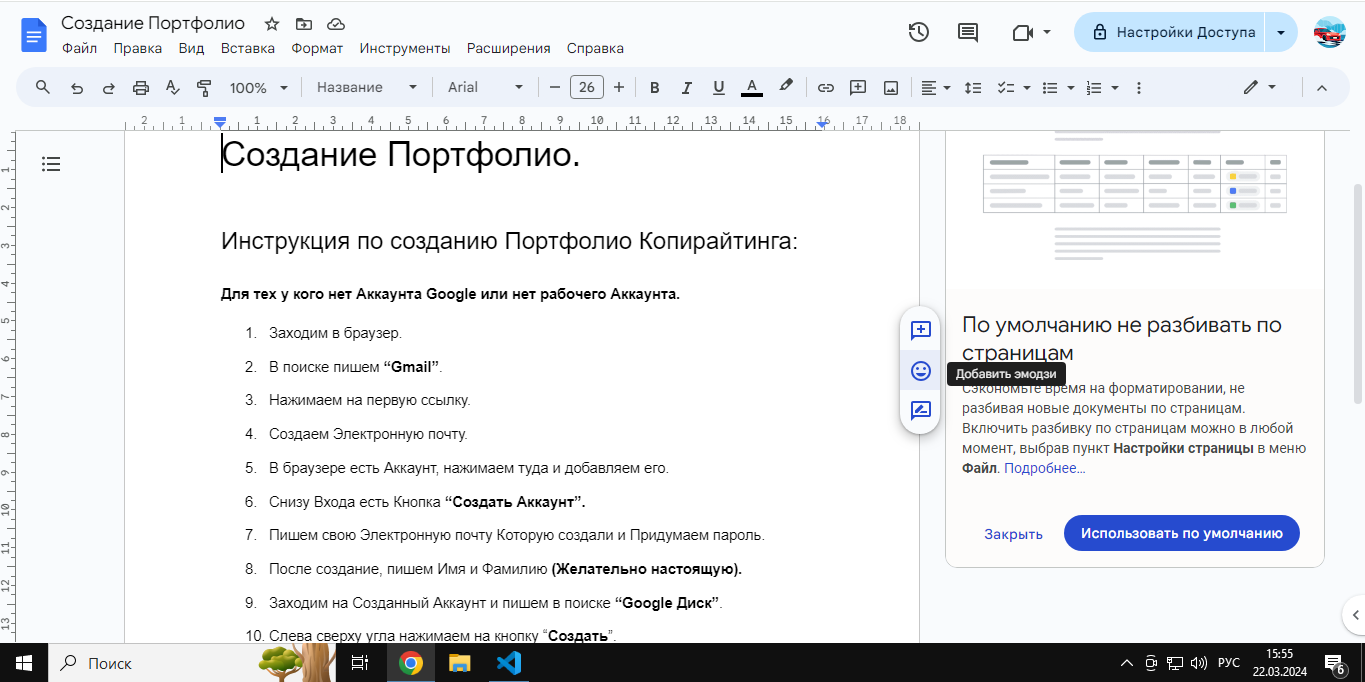Click the Настройки Доступа share button
The width and height of the screenshot is (1365, 682).
coord(1170,32)
